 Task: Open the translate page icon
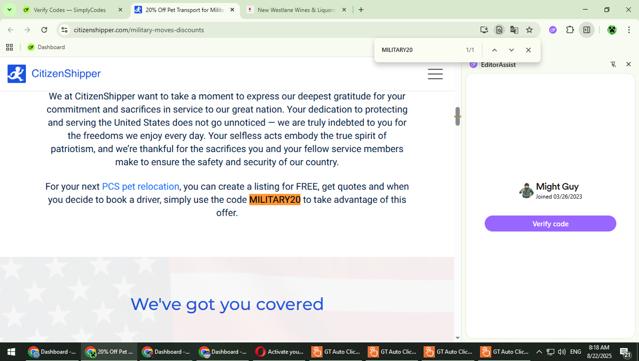point(514,30)
